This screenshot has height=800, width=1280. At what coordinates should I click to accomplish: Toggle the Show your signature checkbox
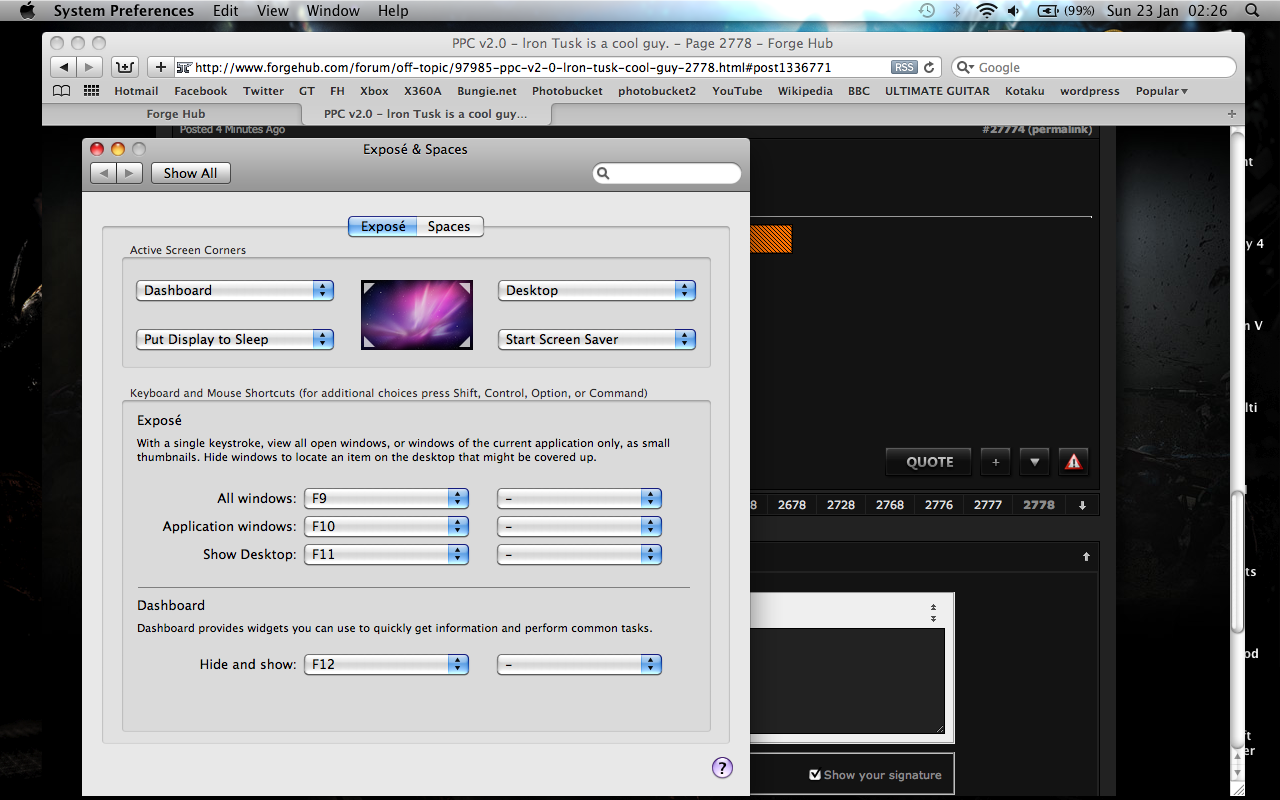[815, 774]
